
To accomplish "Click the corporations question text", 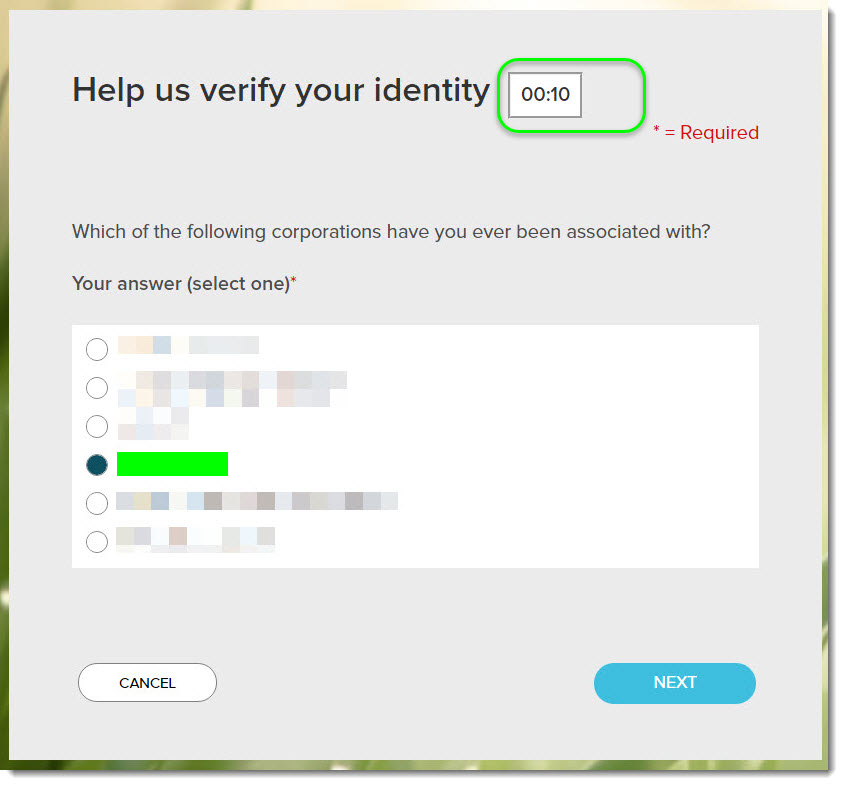I will [x=391, y=232].
